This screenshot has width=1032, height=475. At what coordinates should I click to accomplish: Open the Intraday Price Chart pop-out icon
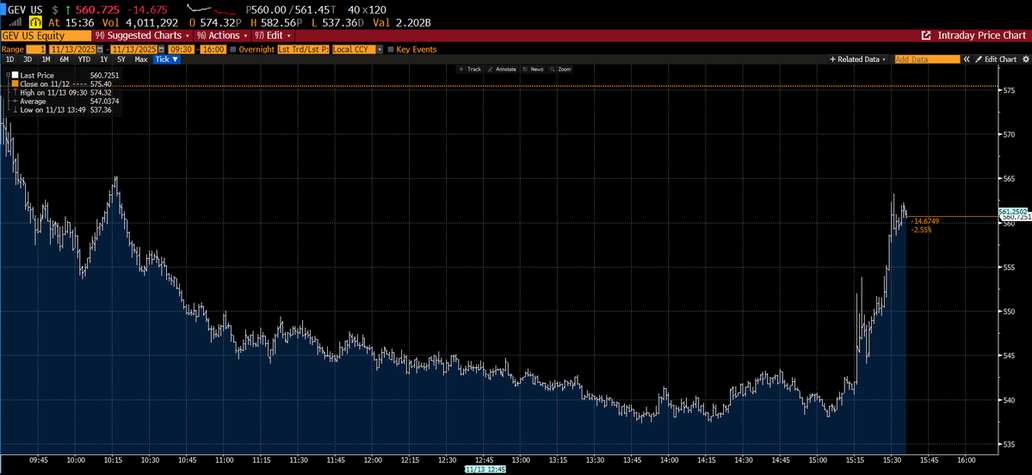click(x=925, y=35)
